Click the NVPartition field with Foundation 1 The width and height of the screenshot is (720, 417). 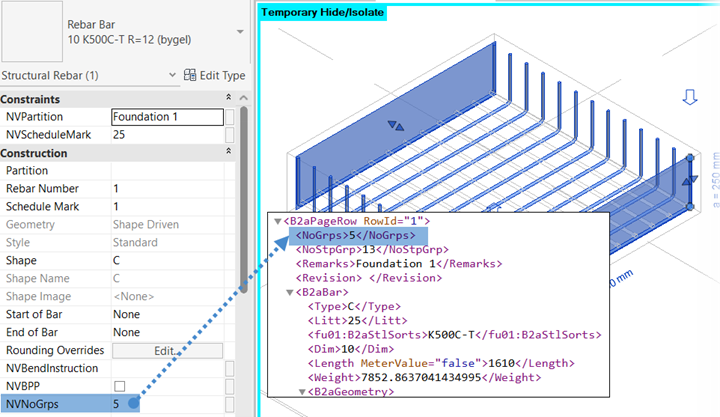click(x=166, y=117)
